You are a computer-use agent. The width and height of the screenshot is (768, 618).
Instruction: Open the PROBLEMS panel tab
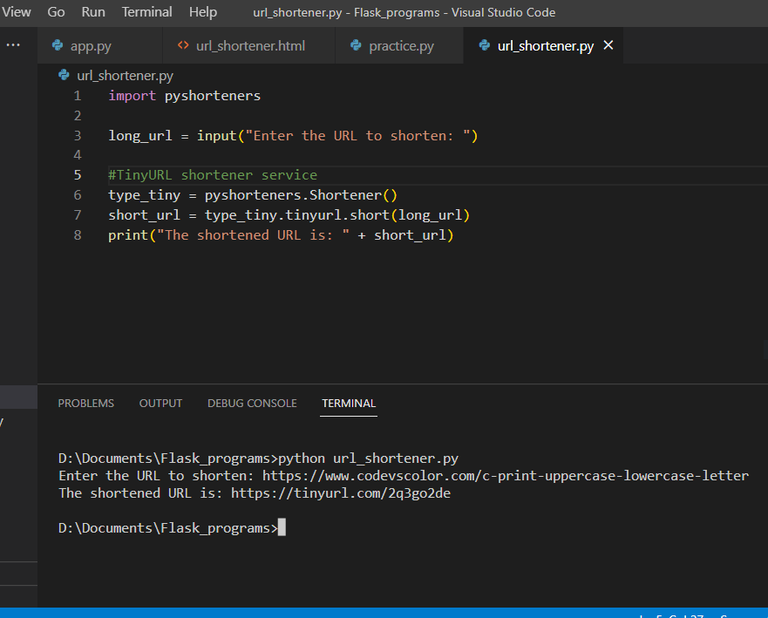click(86, 403)
